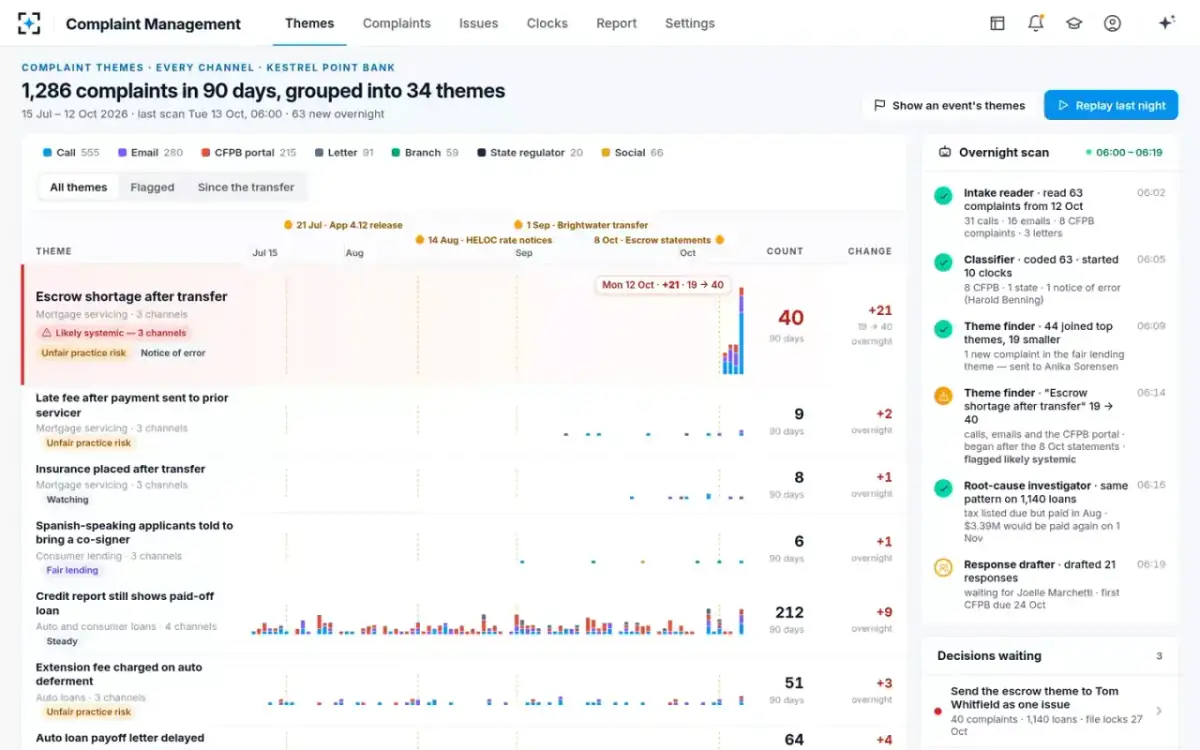Launch the AI sparkle assistant icon
Image resolution: width=1200 pixels, height=750 pixels.
1166,23
